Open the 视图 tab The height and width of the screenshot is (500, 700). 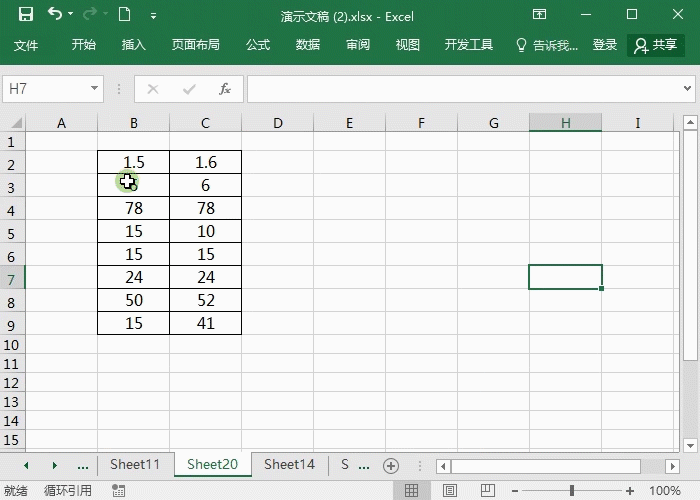pos(408,45)
